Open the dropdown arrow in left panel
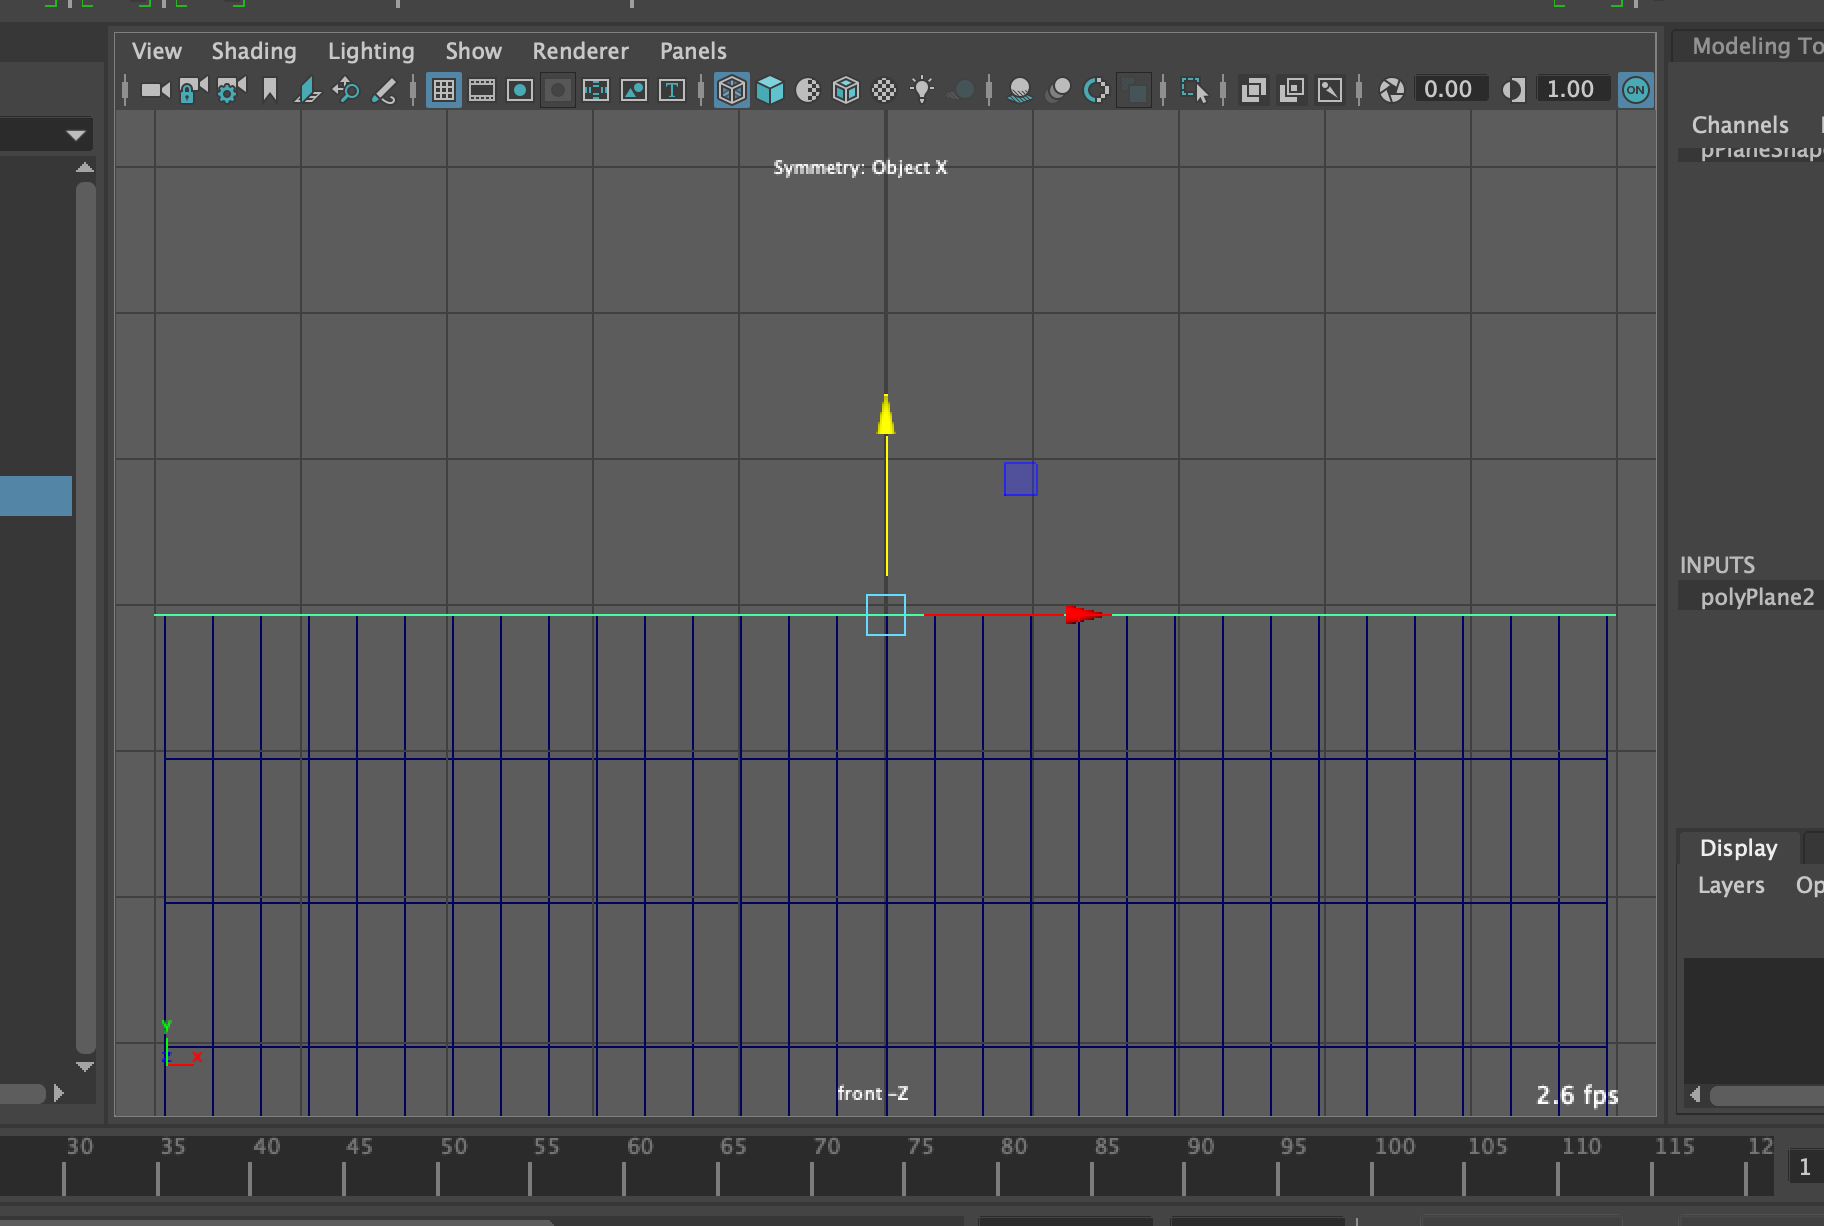The image size is (1824, 1226). [x=76, y=135]
